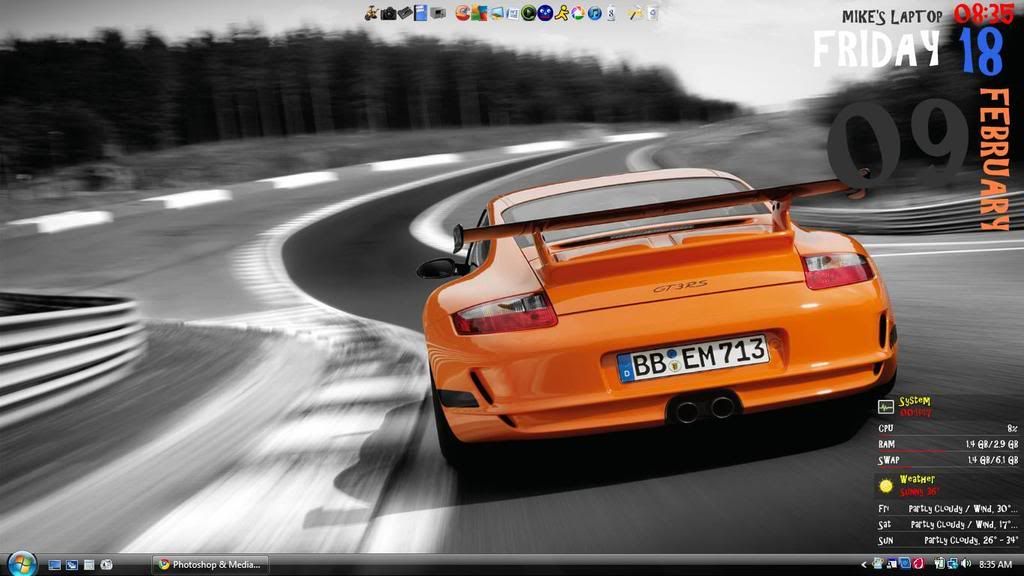Image resolution: width=1024 pixels, height=576 pixels.
Task: Launch the red circular swirl dock icon
Action: point(463,13)
